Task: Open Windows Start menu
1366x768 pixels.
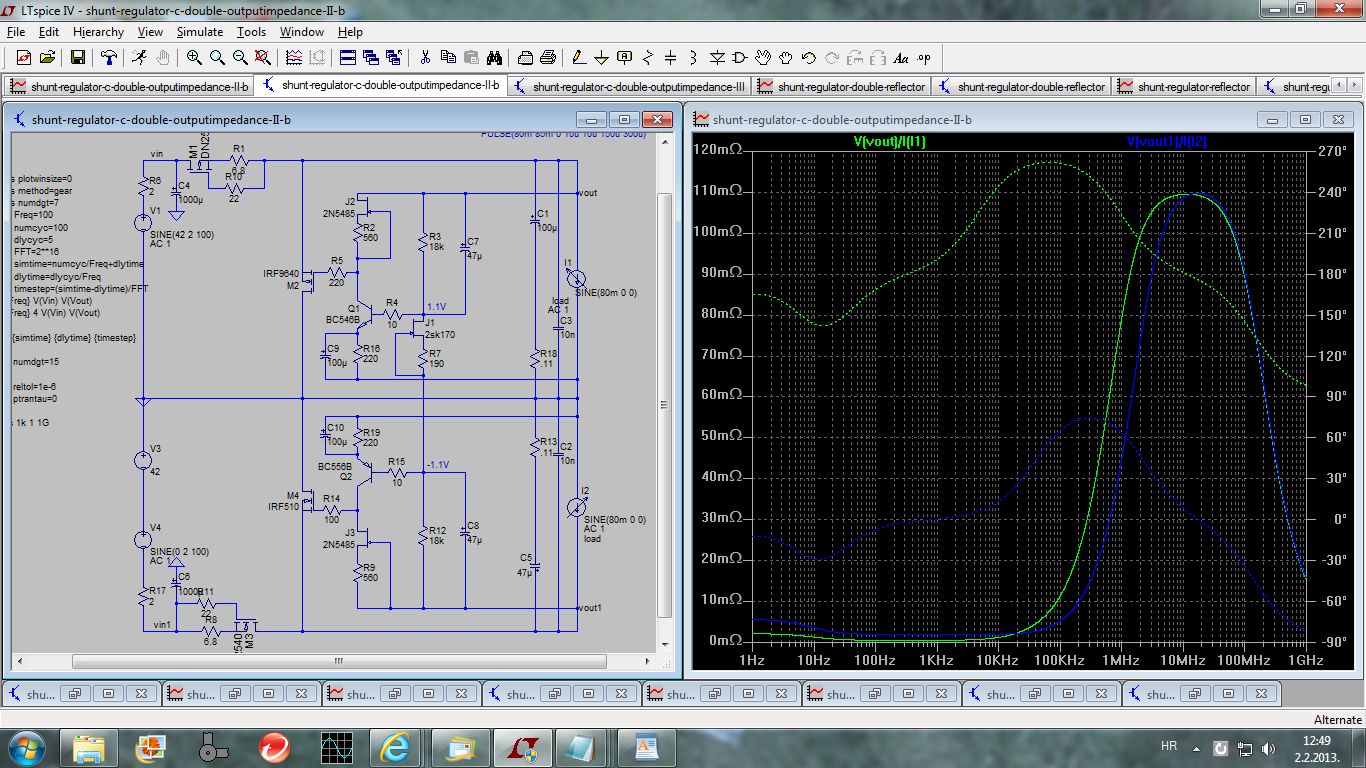Action: click(x=25, y=747)
